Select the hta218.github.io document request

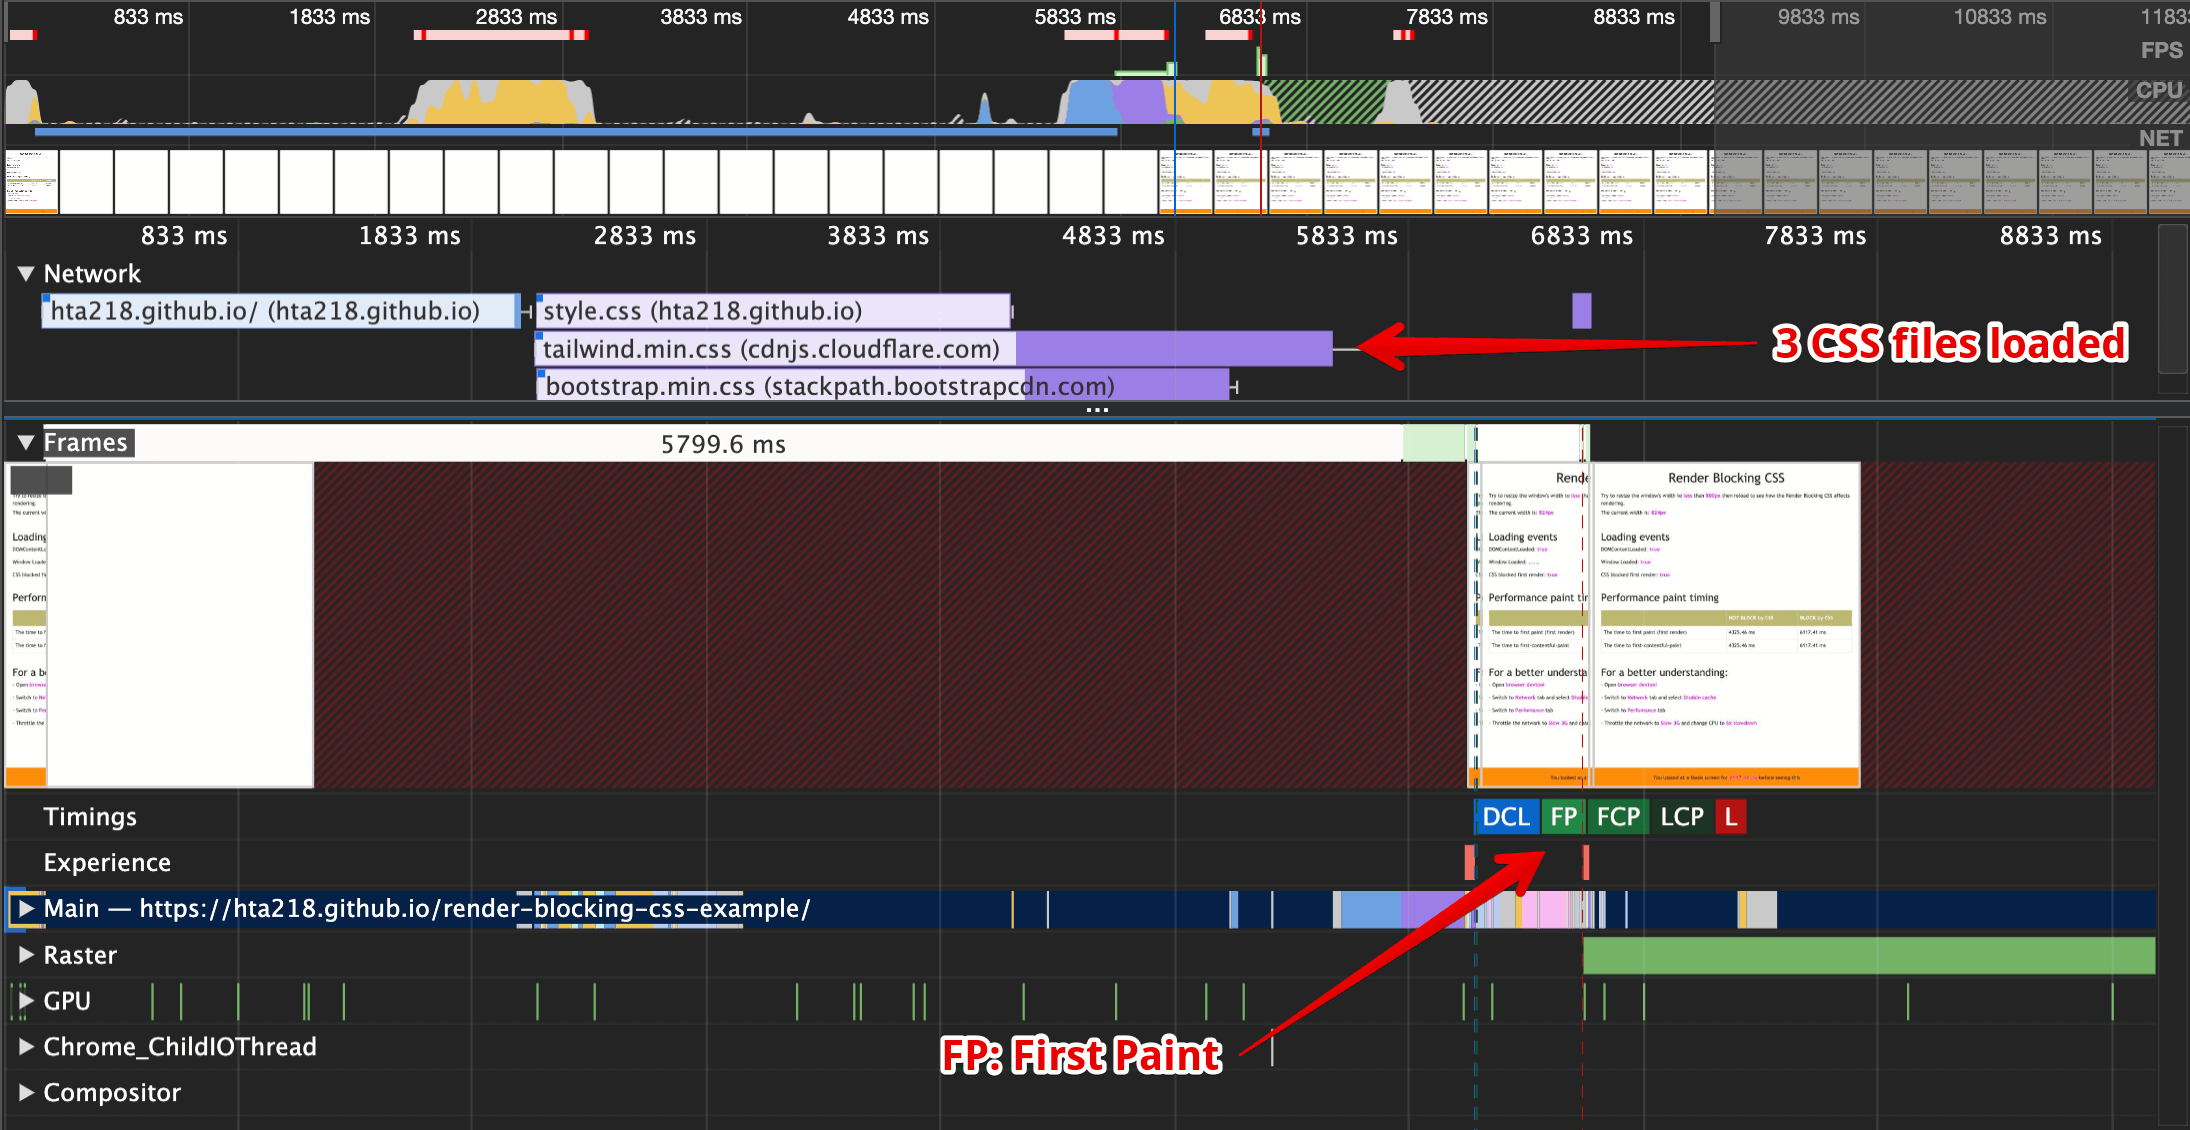(x=280, y=311)
